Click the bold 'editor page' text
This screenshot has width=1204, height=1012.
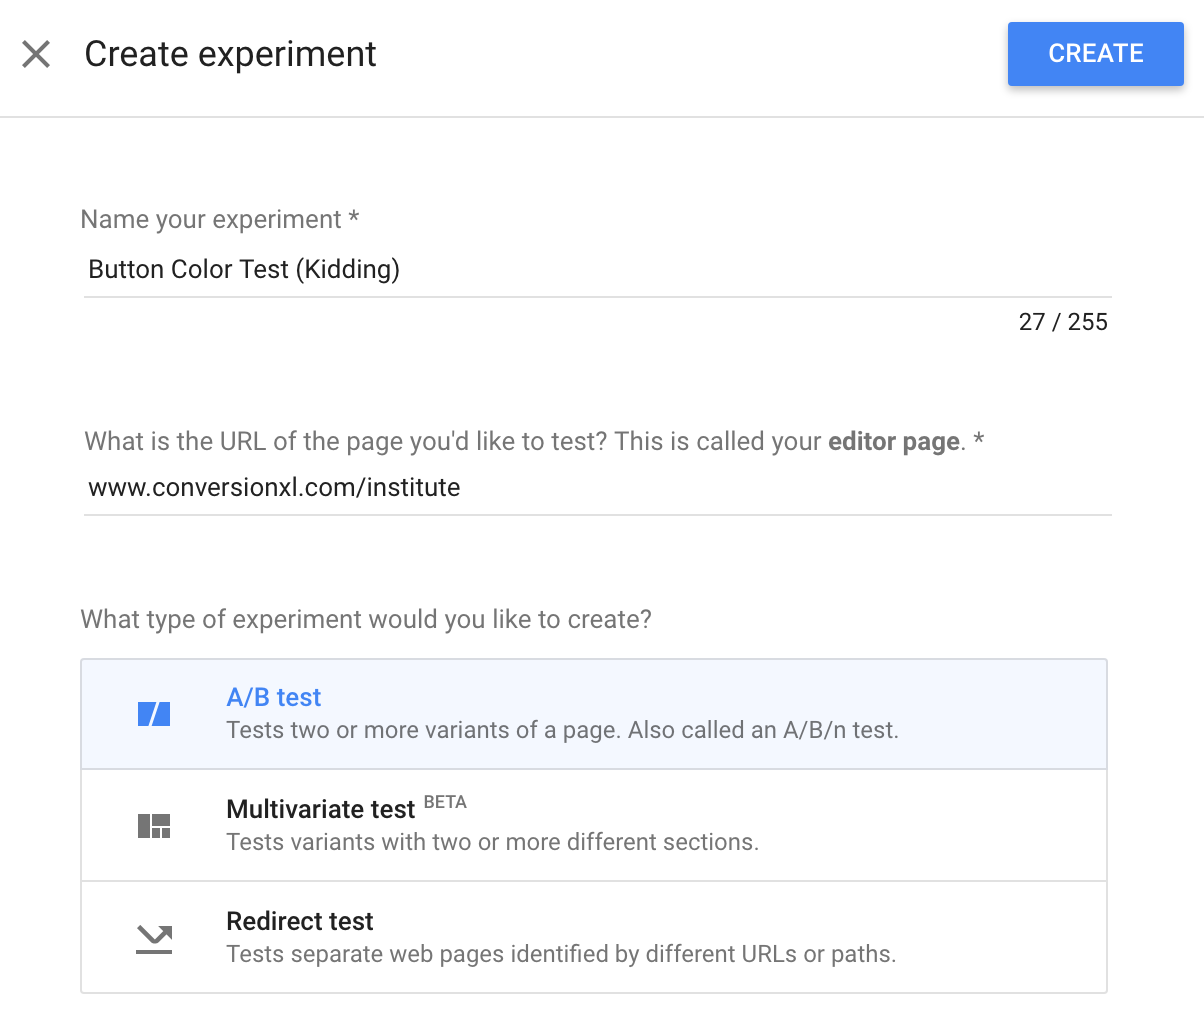894,442
